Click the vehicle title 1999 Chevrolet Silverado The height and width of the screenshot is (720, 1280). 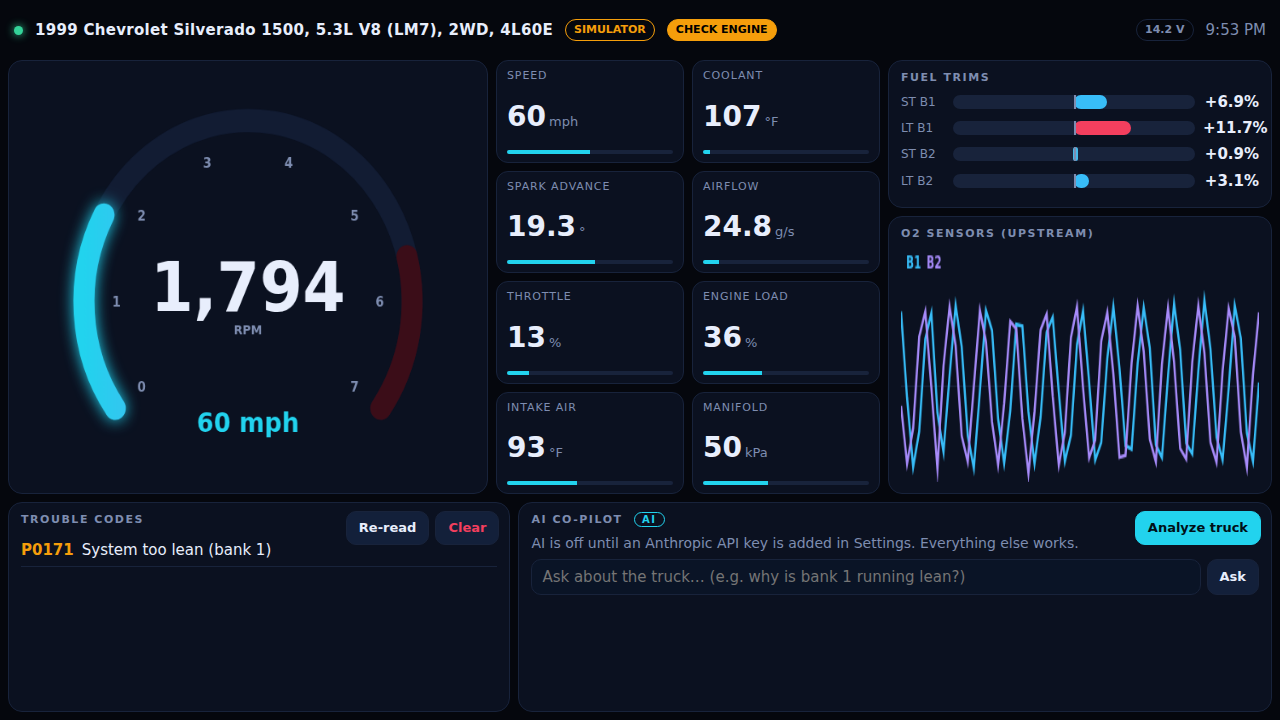[294, 30]
